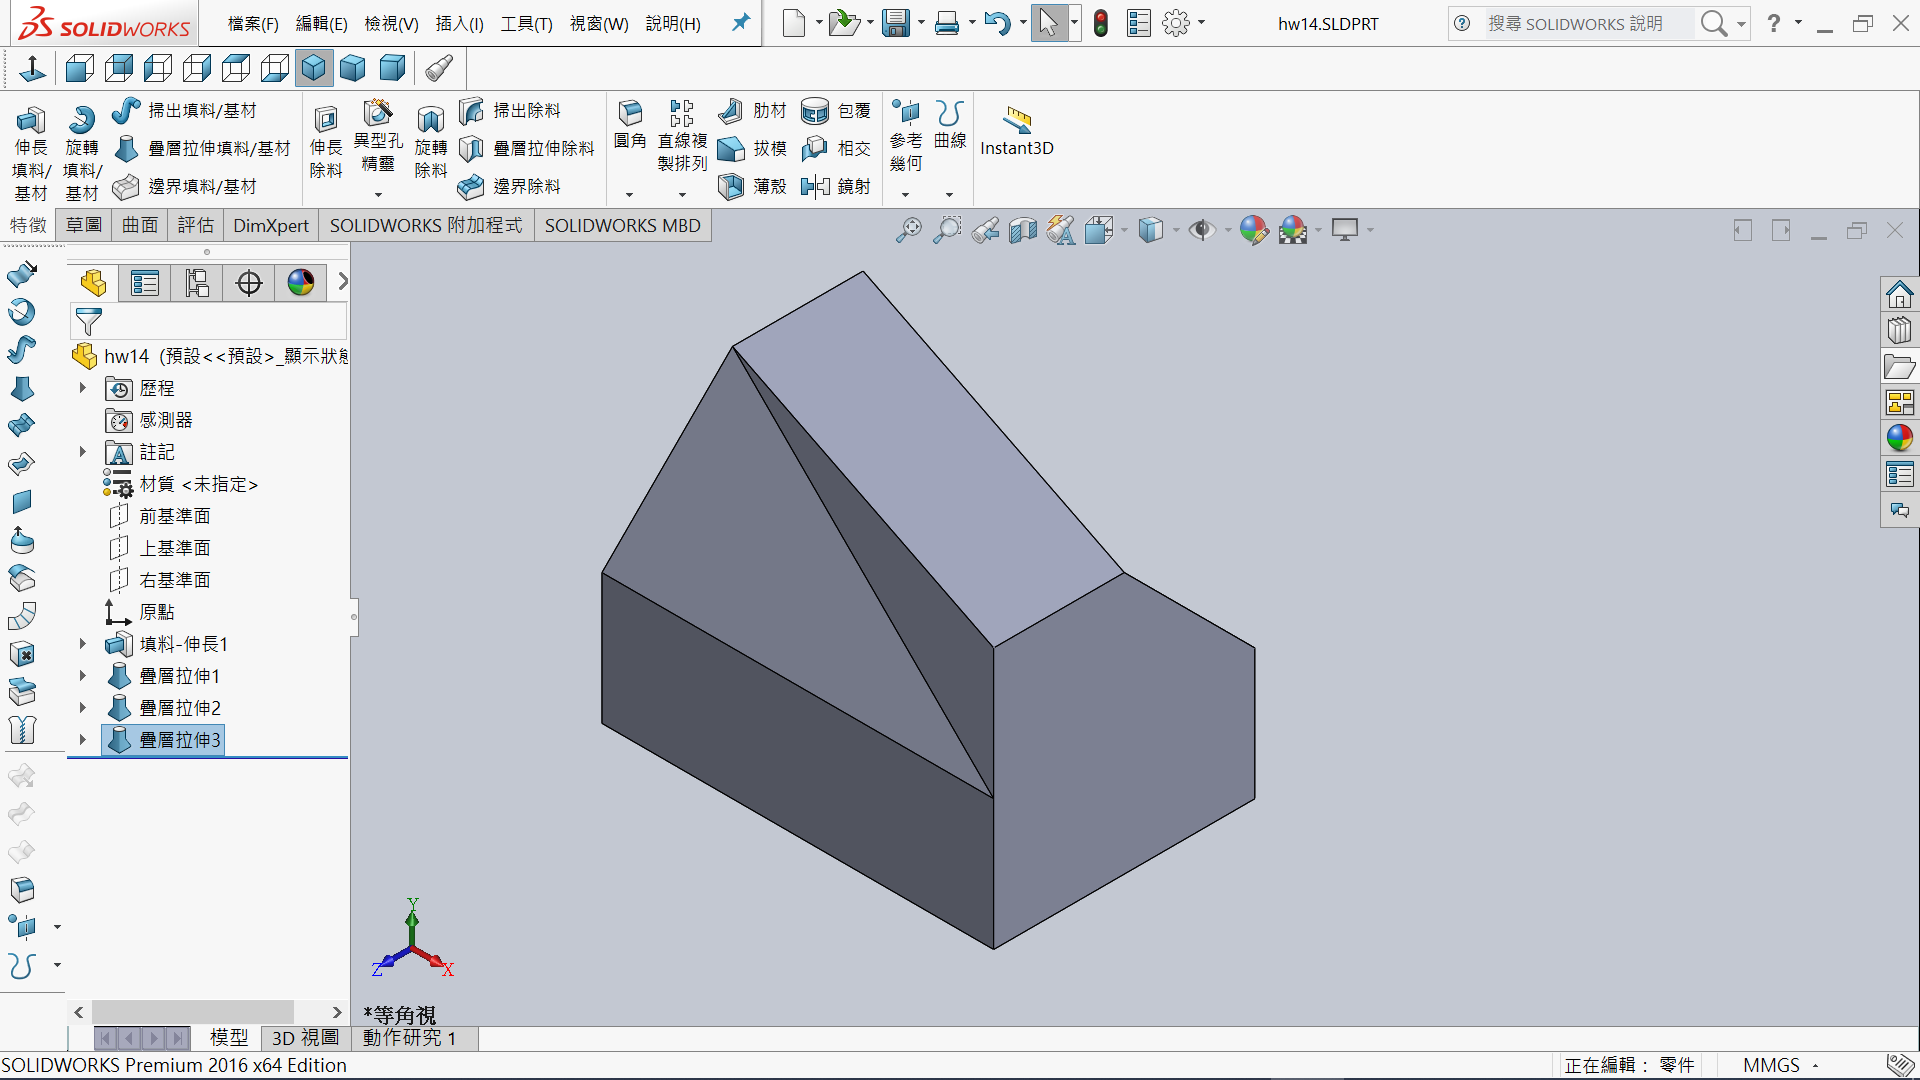This screenshot has height=1080, width=1920.
Task: Click the Instant3D ruler icon
Action: pos(1017,119)
